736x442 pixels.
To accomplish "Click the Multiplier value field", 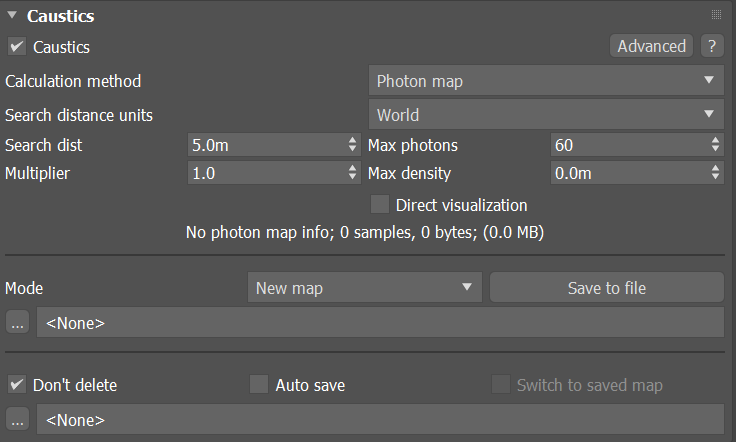I will pos(265,173).
